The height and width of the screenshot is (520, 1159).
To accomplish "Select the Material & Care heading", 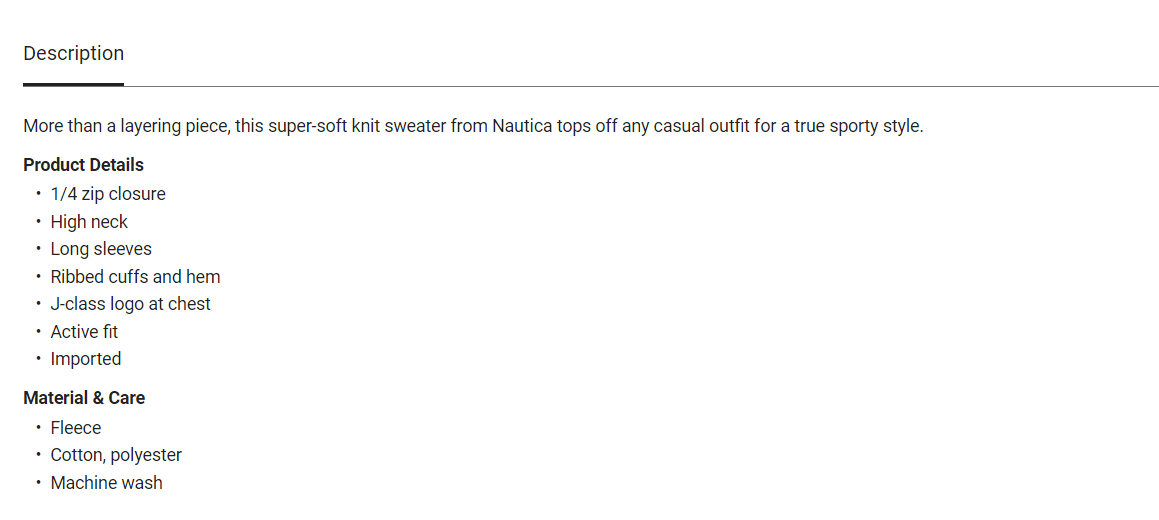I will click(x=84, y=398).
